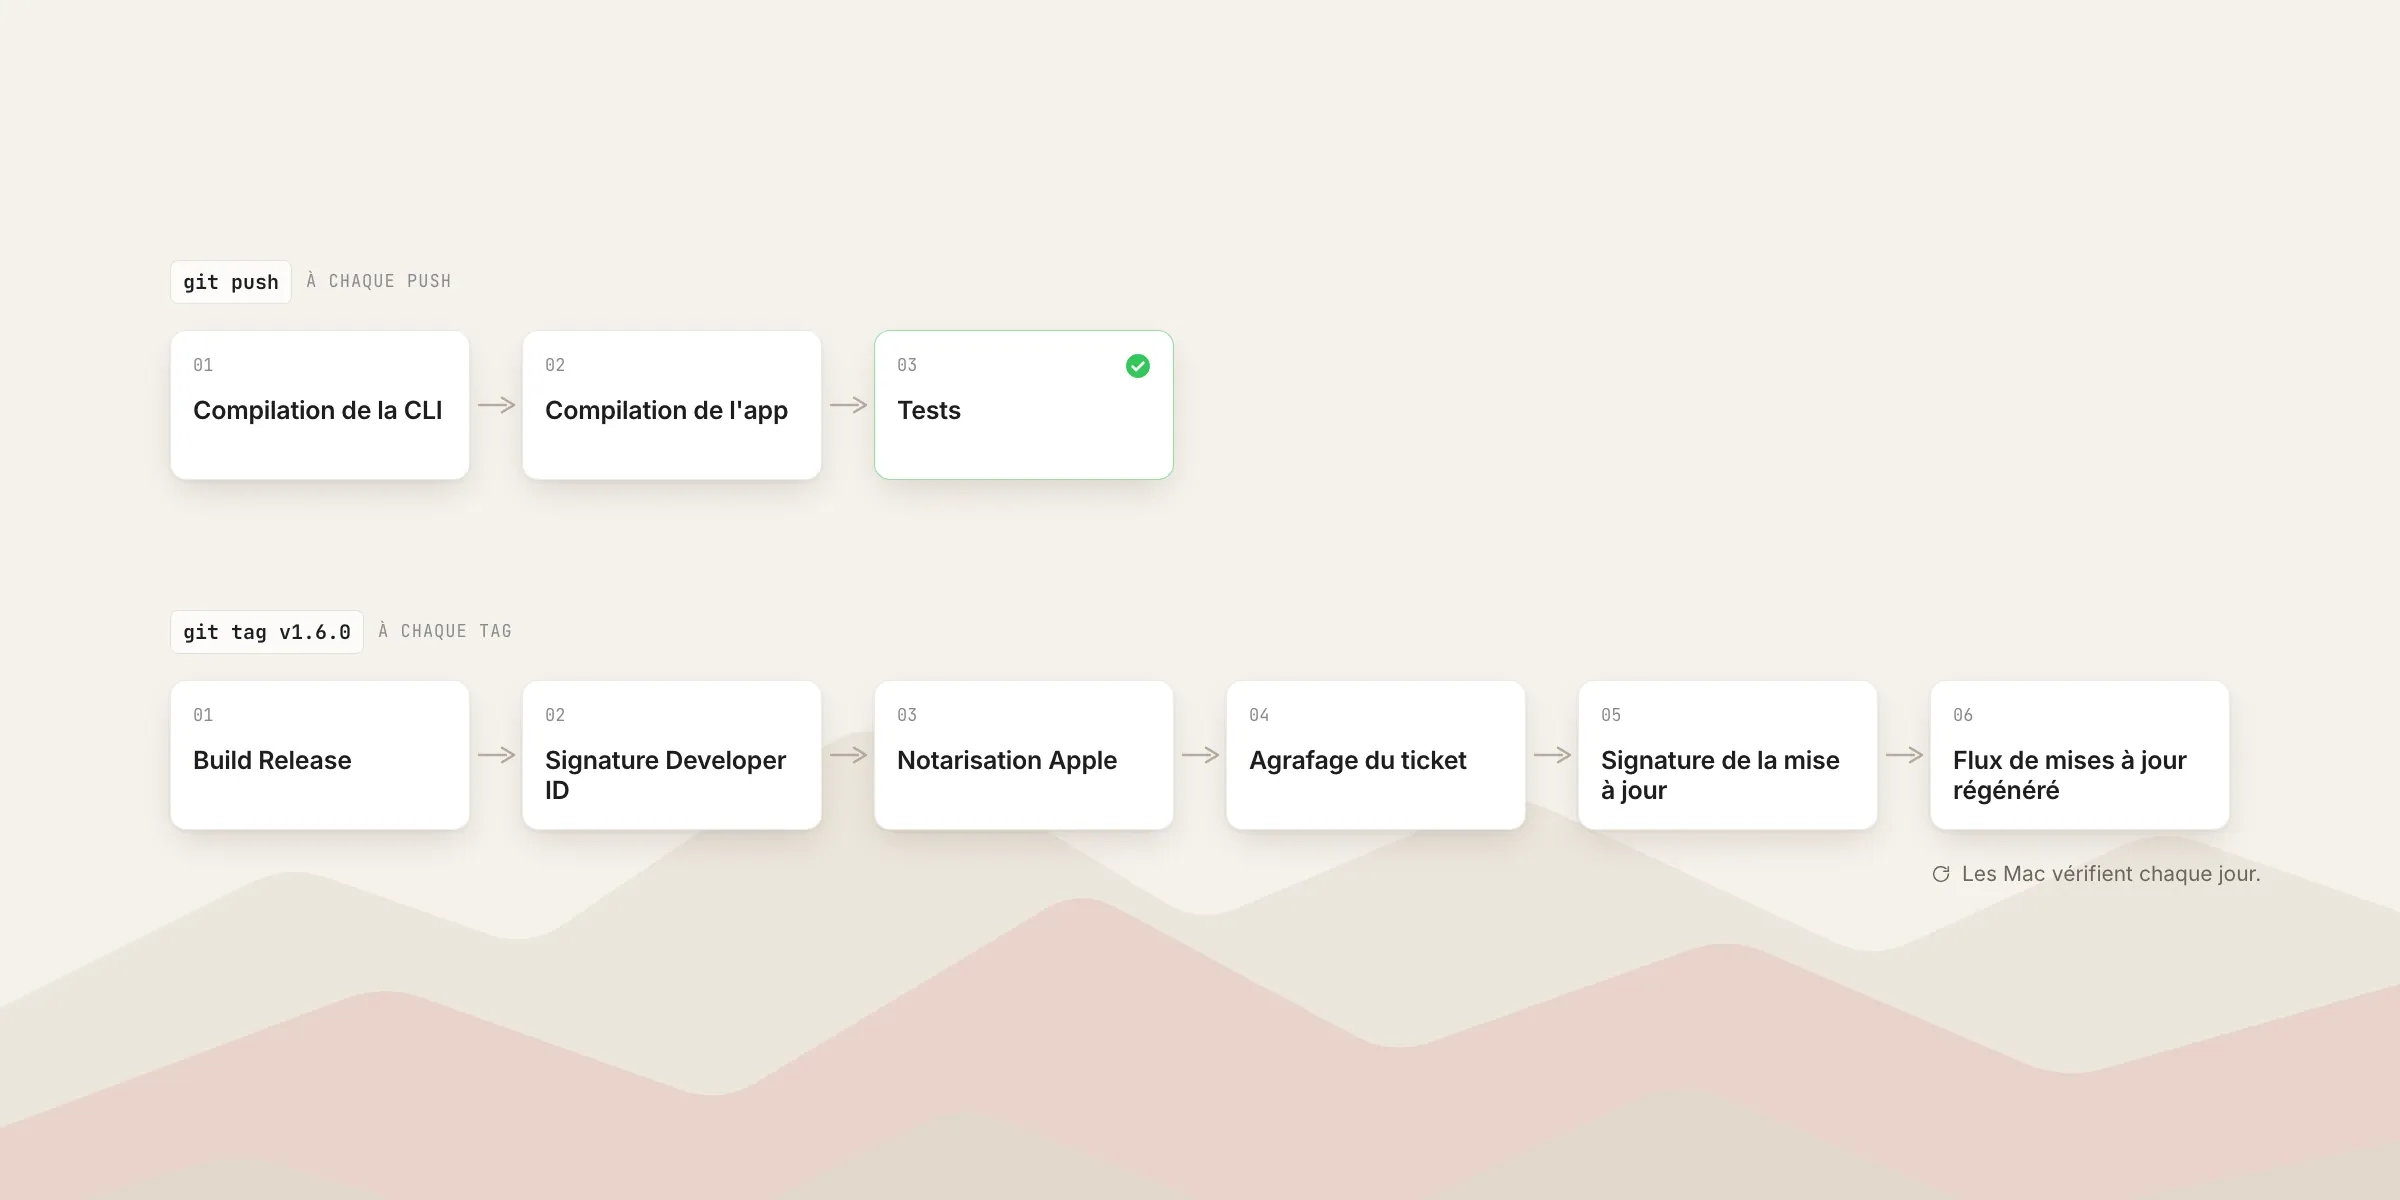Viewport: 2400px width, 1200px height.
Task: Click the Build Release step title
Action: pyautogui.click(x=272, y=760)
